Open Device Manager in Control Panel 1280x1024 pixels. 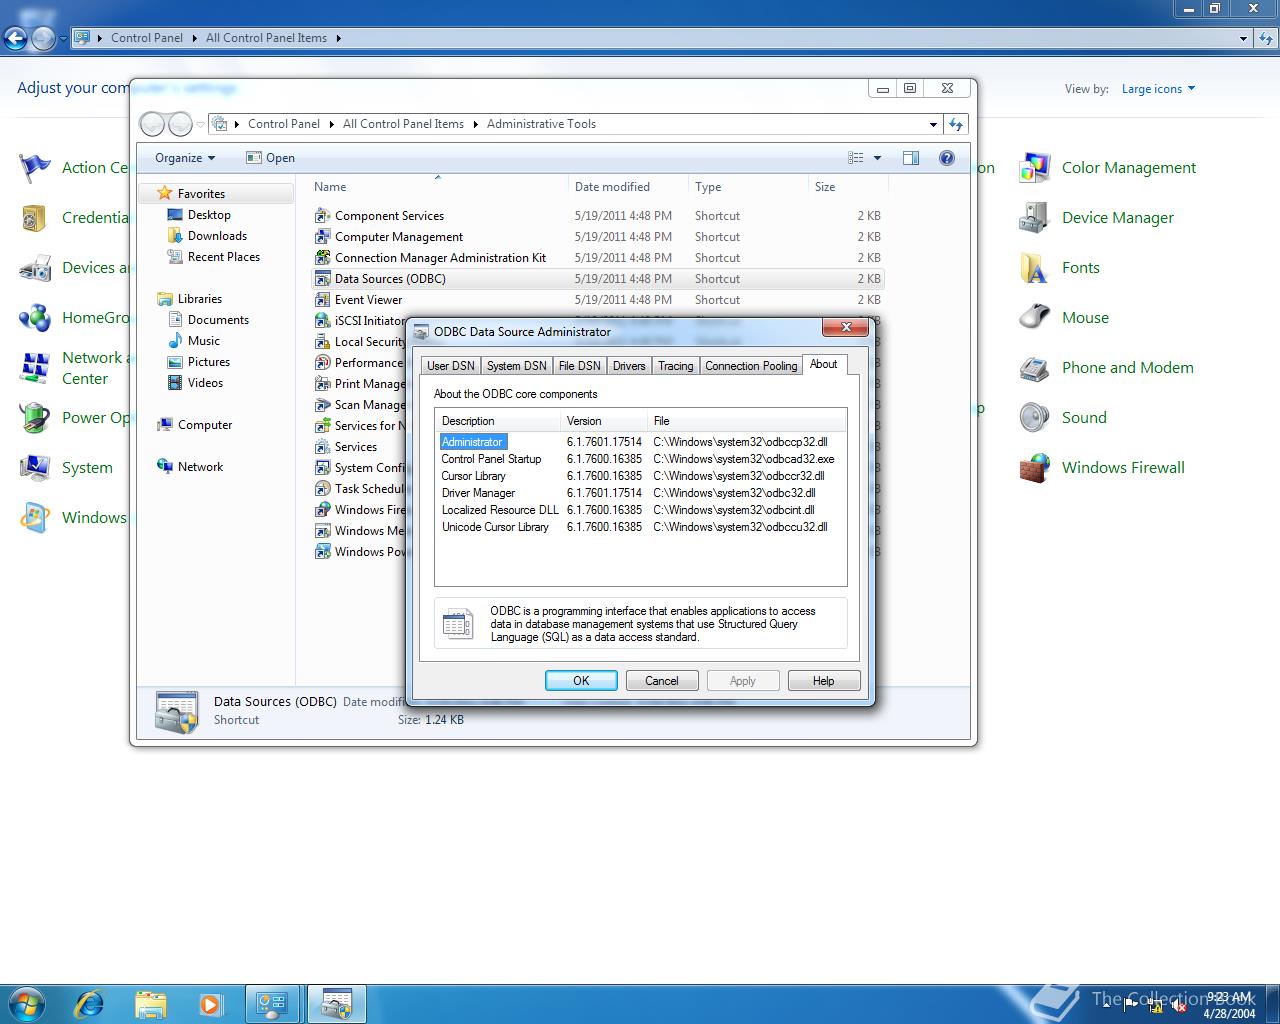click(x=1118, y=218)
